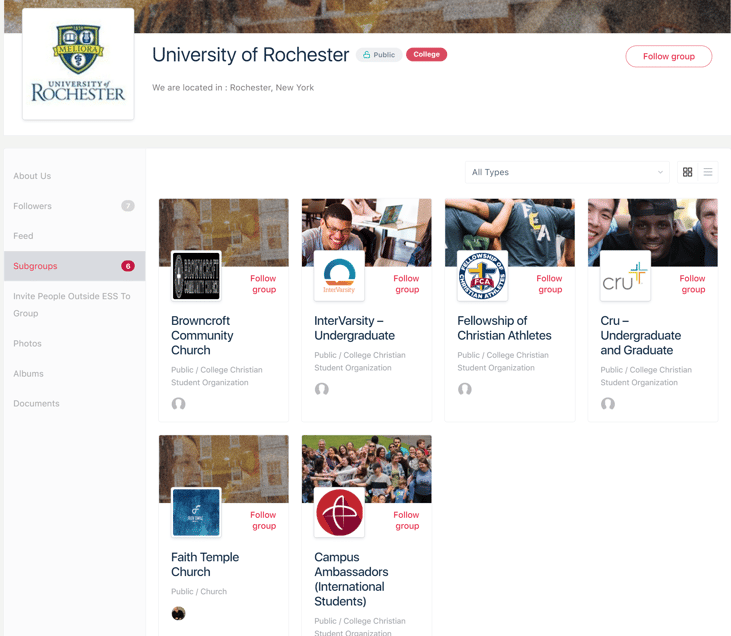The width and height of the screenshot is (731, 636).
Task: Click the Follow group button for University of Rochester
Action: point(669,56)
